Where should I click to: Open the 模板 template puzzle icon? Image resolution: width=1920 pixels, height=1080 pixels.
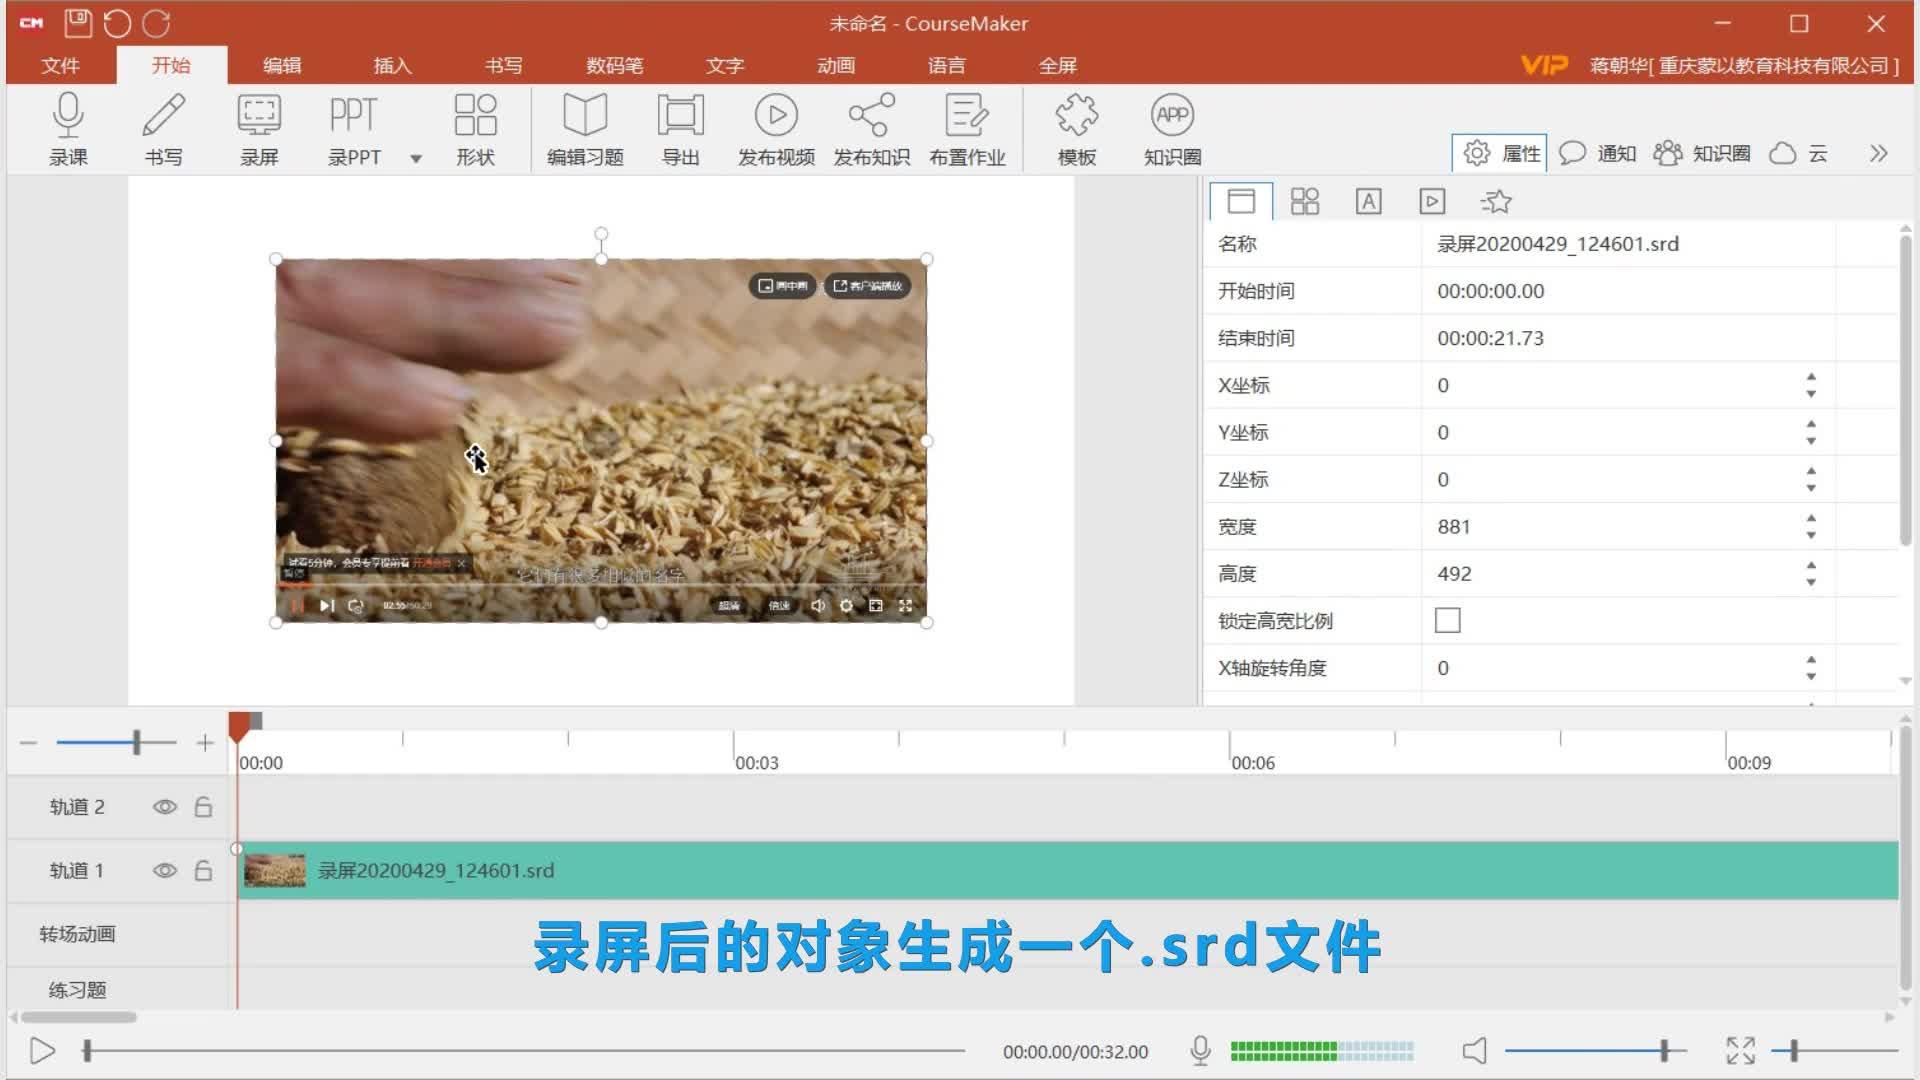pyautogui.click(x=1077, y=128)
